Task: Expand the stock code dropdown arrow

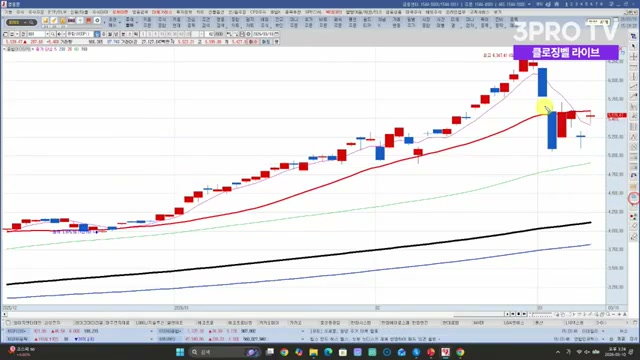Action: (x=47, y=34)
